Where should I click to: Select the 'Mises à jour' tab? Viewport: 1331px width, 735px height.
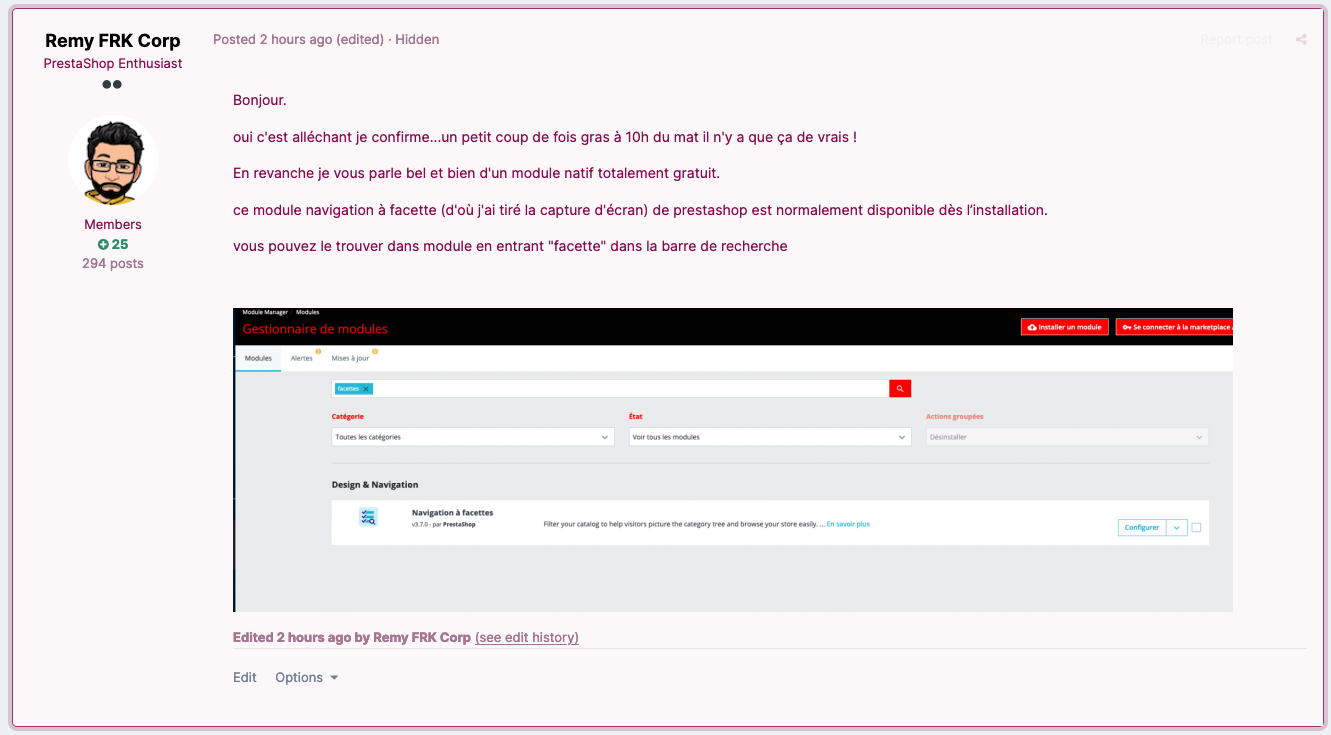350,358
